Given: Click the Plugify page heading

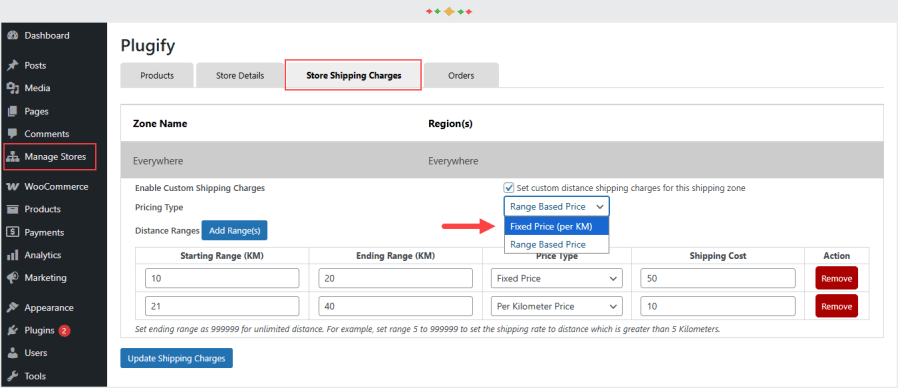Looking at the screenshot, I should click(148, 45).
